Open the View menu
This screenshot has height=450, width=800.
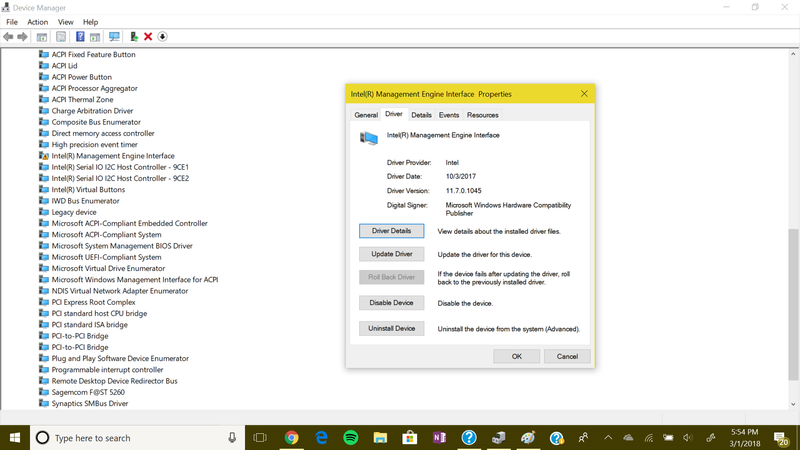[65, 22]
